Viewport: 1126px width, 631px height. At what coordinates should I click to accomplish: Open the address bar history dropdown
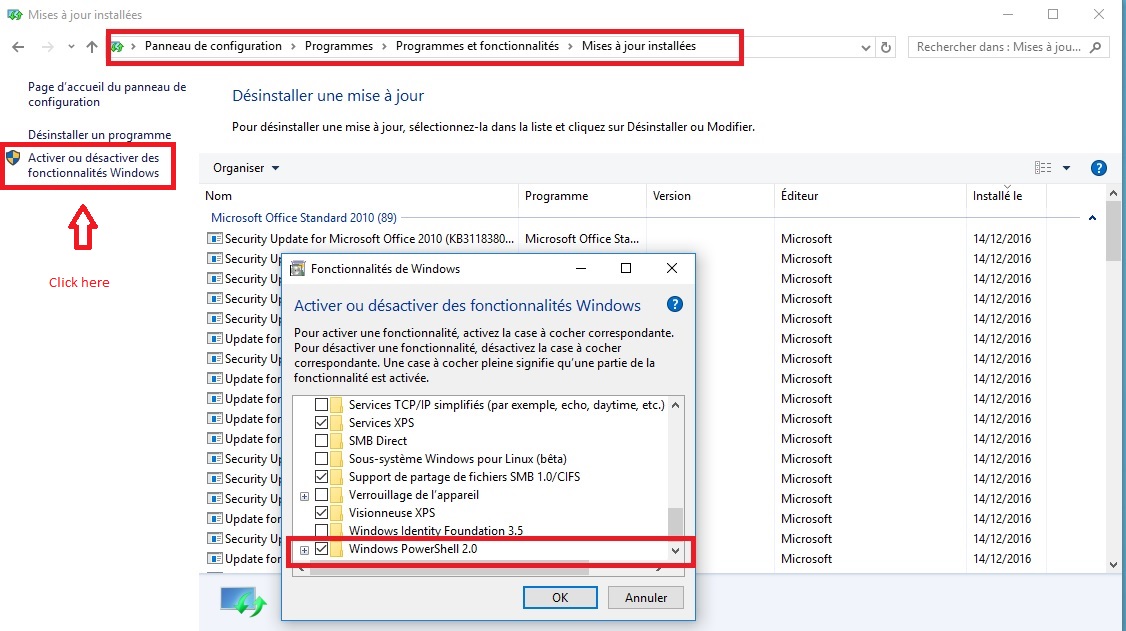[865, 47]
